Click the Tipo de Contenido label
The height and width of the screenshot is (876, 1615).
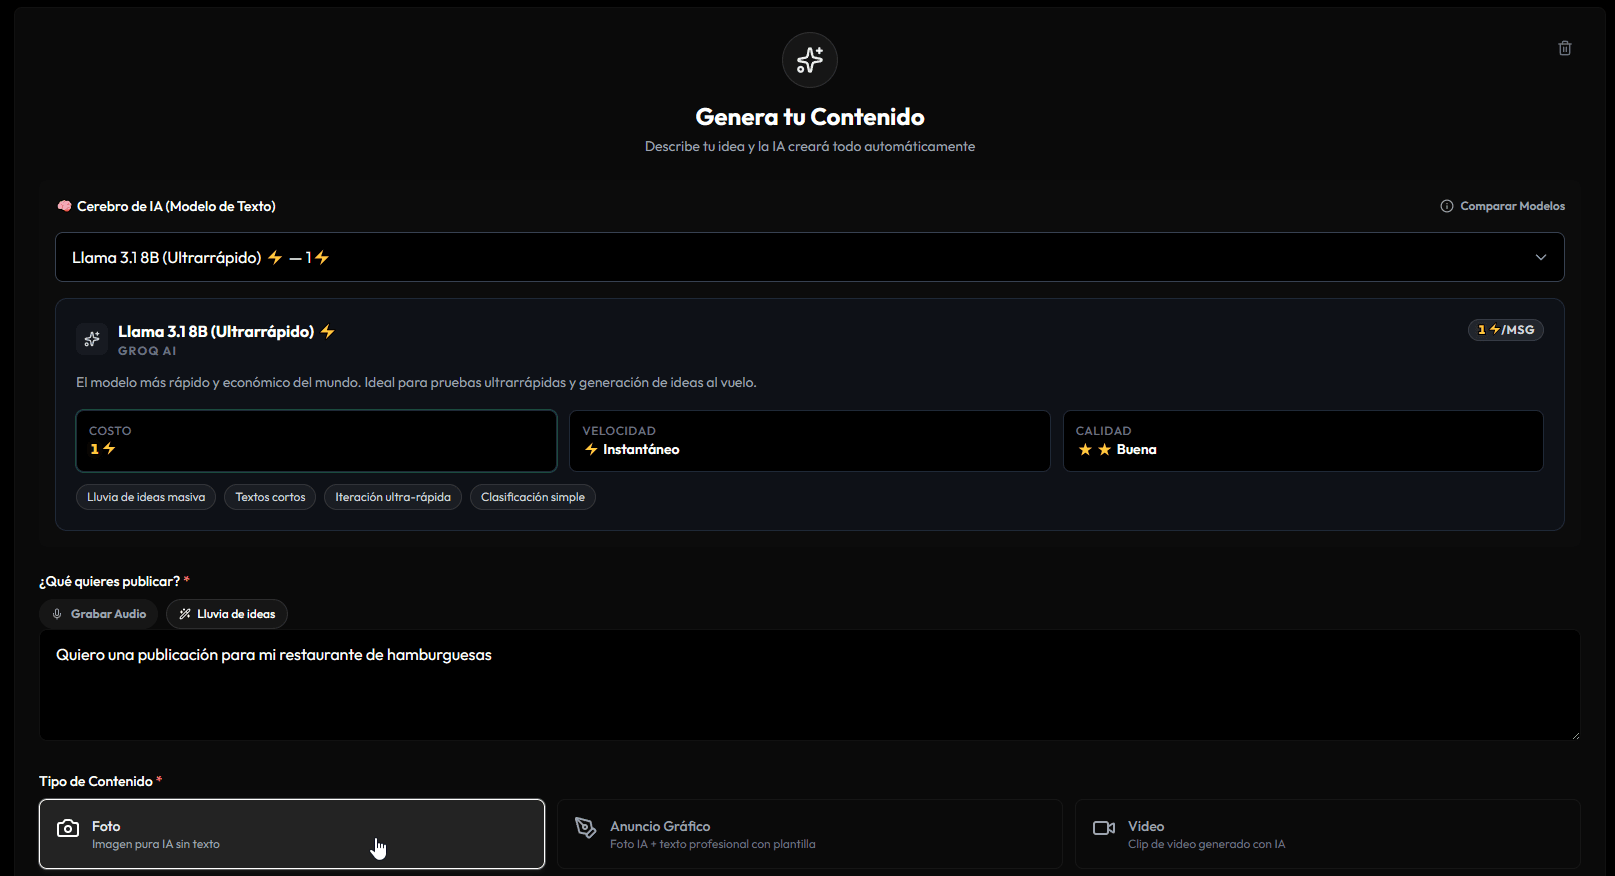tap(96, 781)
